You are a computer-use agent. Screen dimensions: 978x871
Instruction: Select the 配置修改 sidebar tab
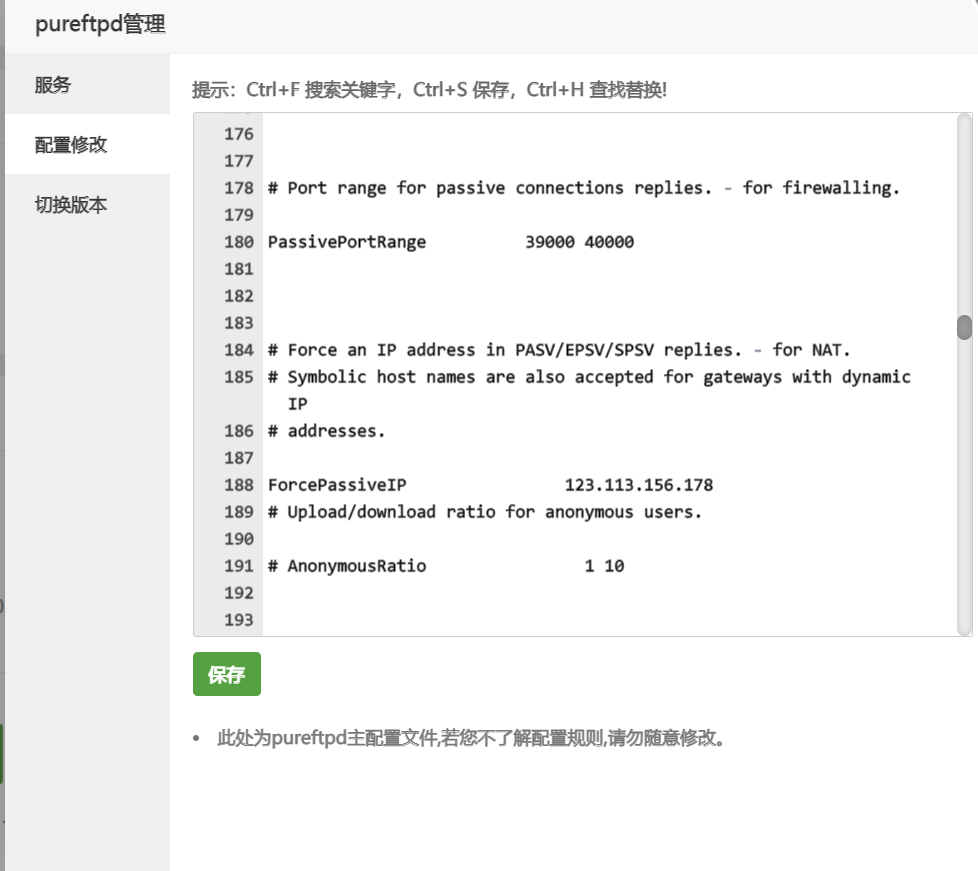pyautogui.click(x=87, y=144)
